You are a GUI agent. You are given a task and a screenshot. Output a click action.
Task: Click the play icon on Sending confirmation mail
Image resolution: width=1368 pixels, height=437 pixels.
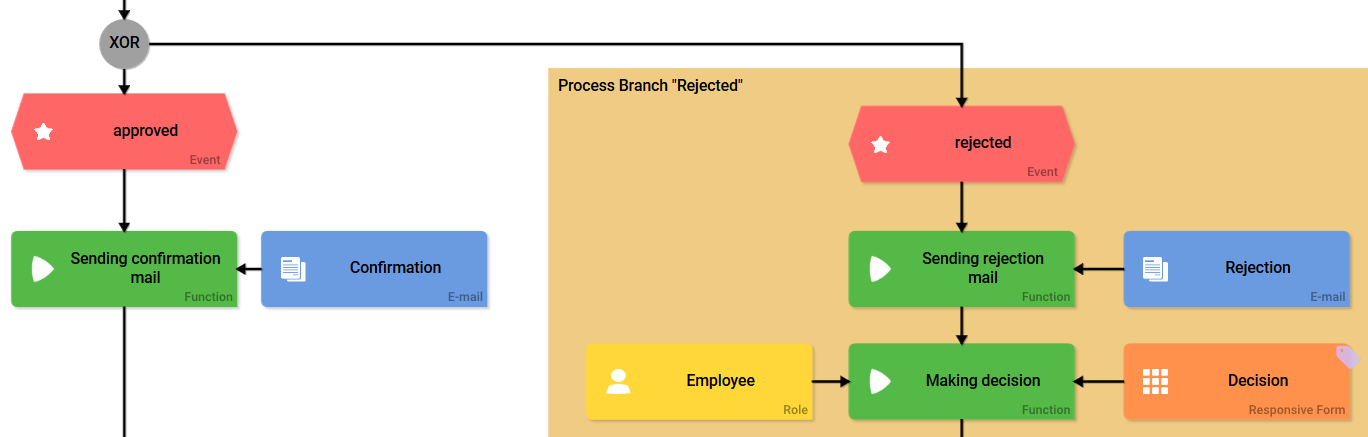[x=42, y=268]
